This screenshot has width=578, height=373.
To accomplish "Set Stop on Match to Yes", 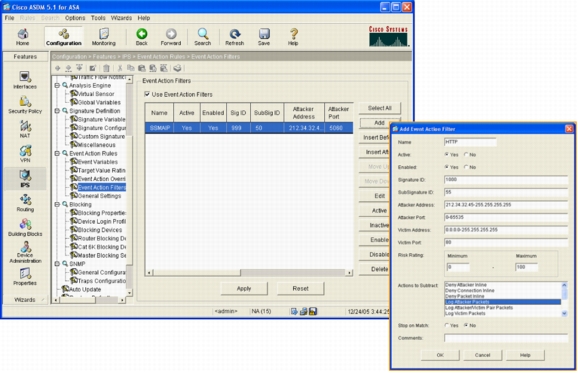I will [x=447, y=325].
